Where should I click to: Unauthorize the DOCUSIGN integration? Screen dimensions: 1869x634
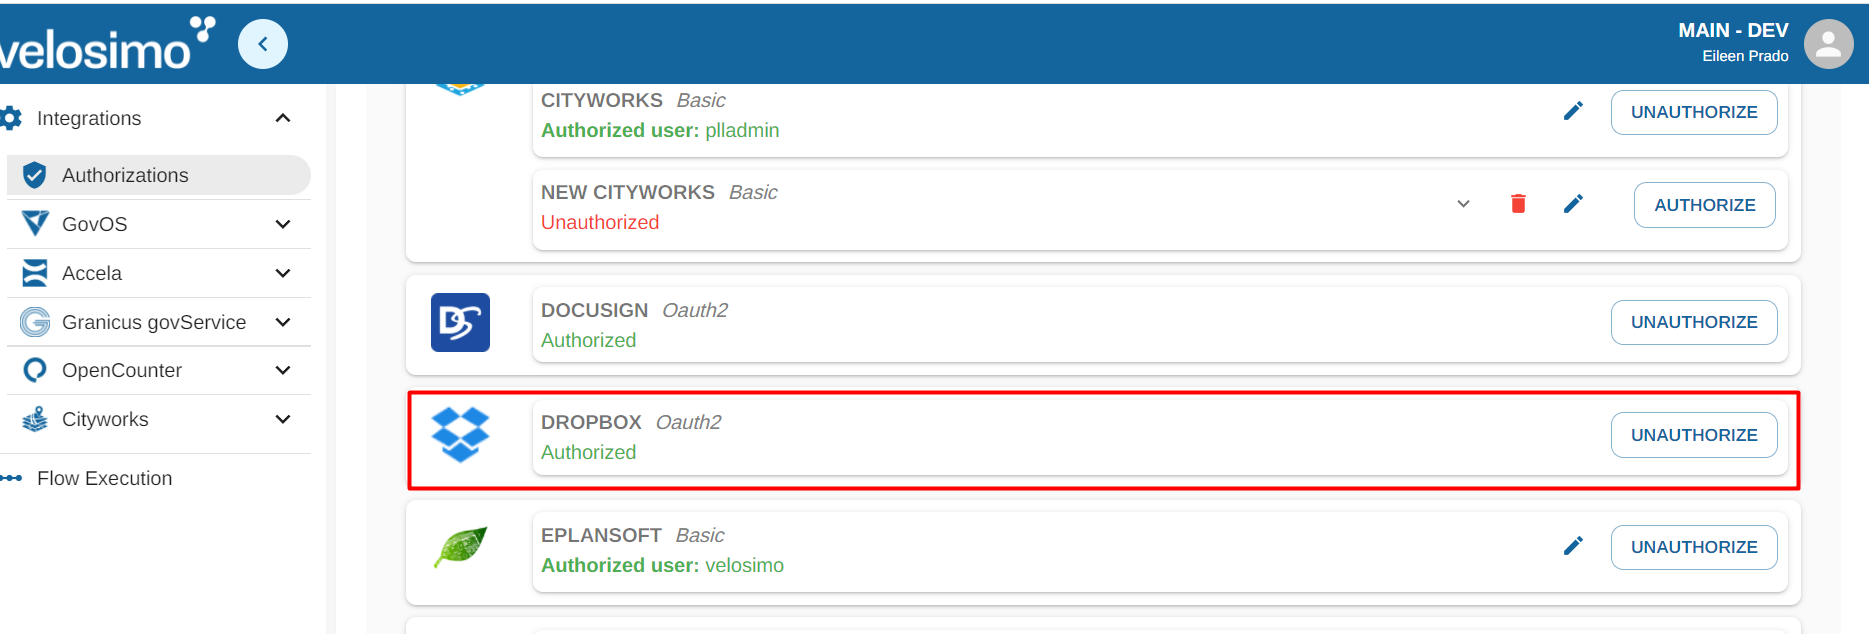pyautogui.click(x=1694, y=322)
